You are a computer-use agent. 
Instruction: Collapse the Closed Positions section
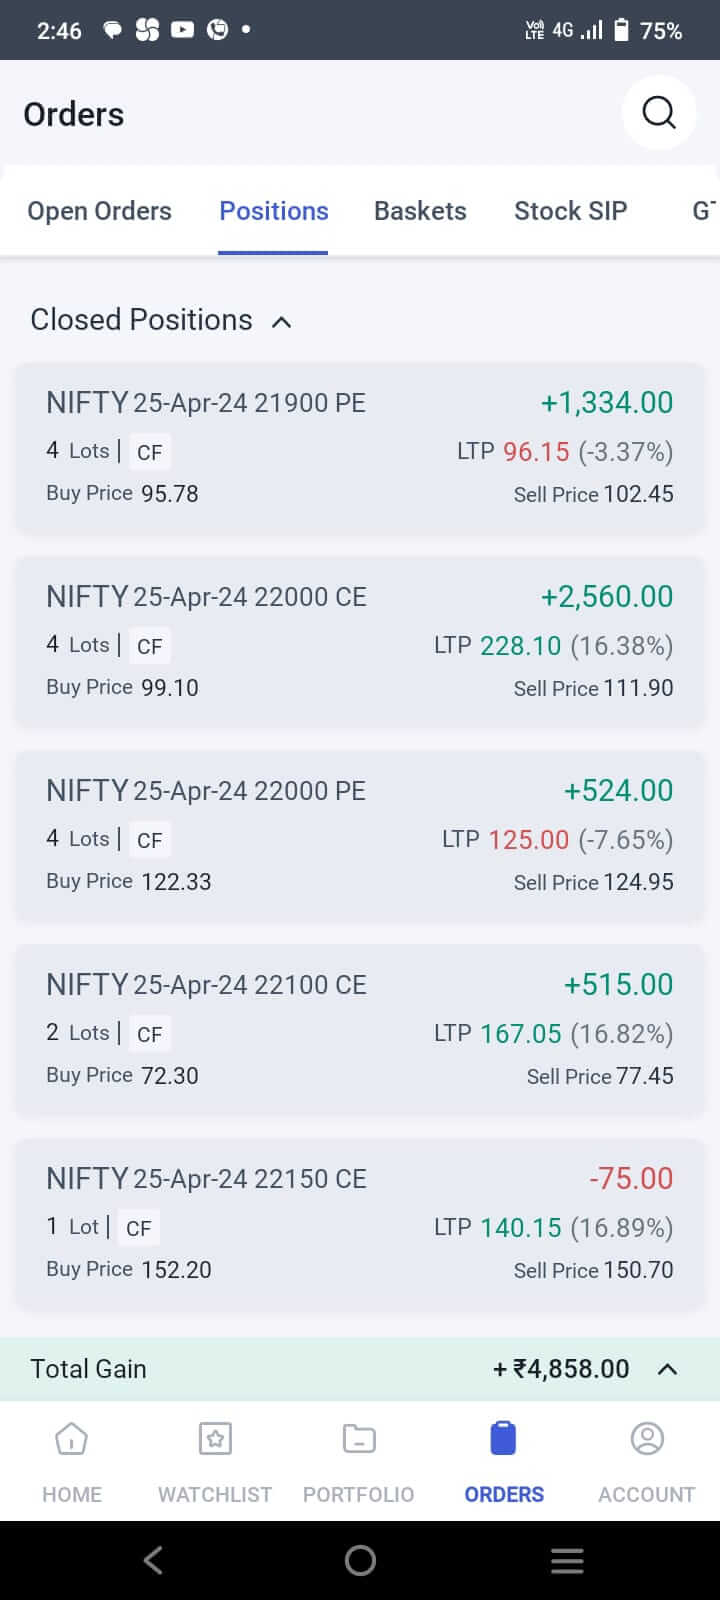click(282, 322)
